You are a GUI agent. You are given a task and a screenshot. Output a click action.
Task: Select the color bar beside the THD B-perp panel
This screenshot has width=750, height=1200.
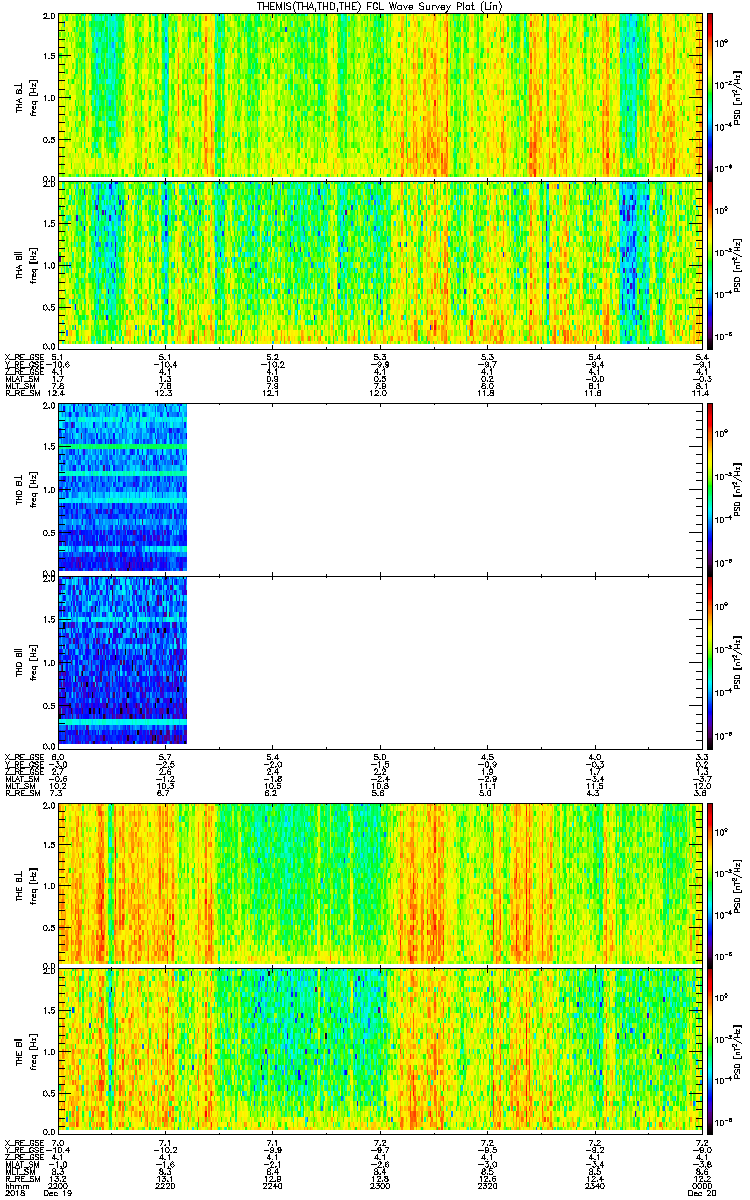tap(709, 490)
